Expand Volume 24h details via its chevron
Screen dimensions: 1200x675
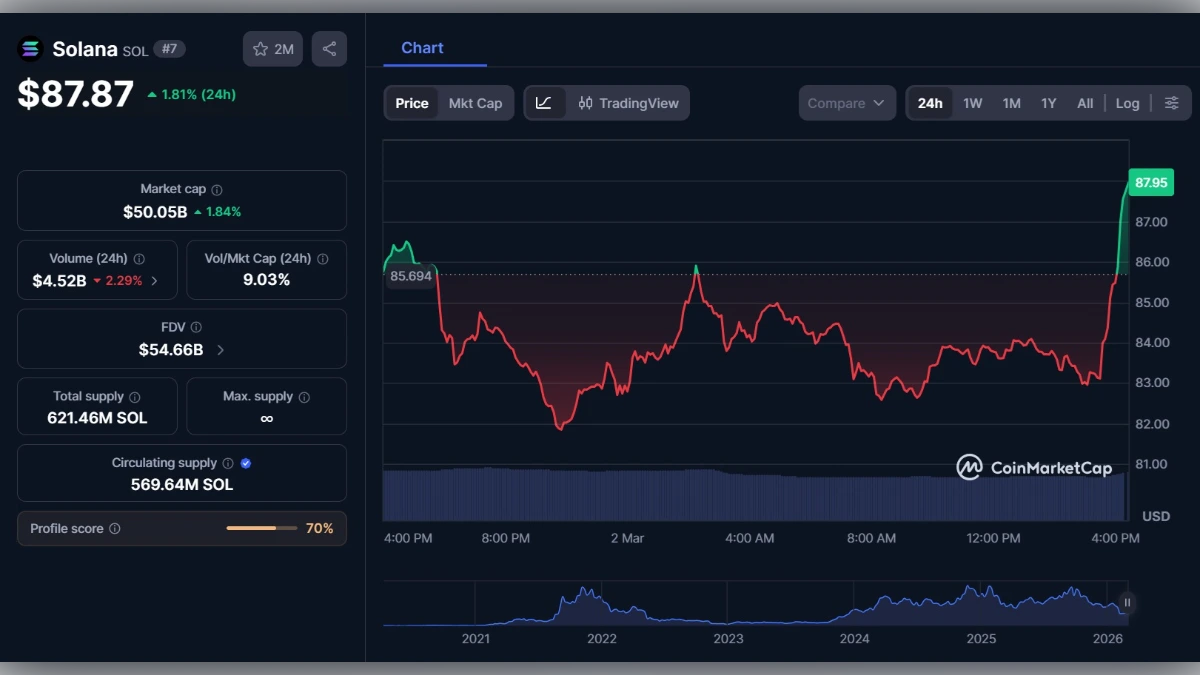tap(155, 282)
